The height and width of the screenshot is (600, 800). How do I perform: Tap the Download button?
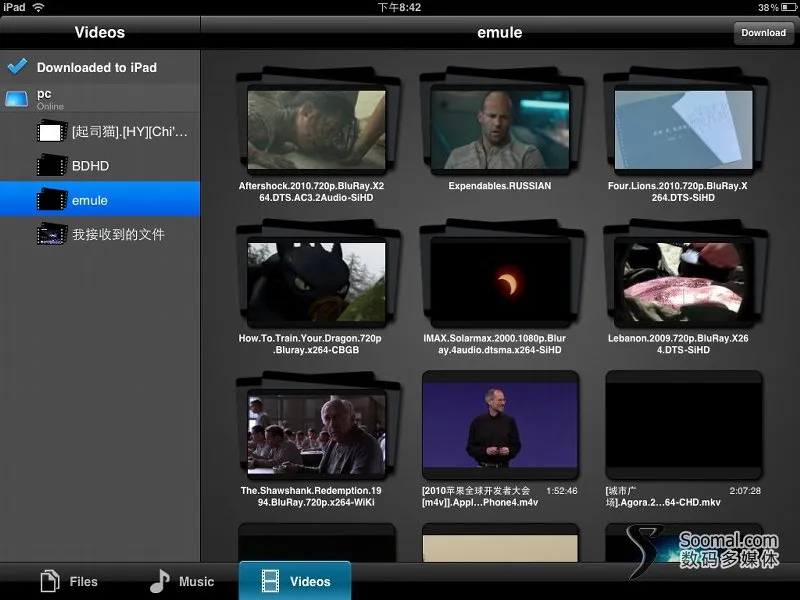coord(763,33)
